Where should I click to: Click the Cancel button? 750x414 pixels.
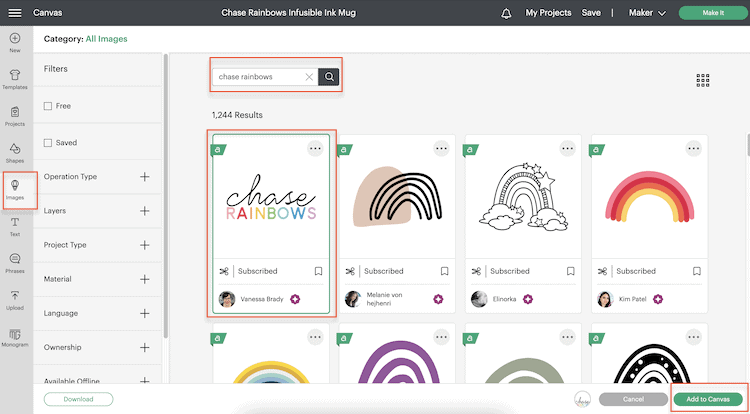(x=633, y=399)
